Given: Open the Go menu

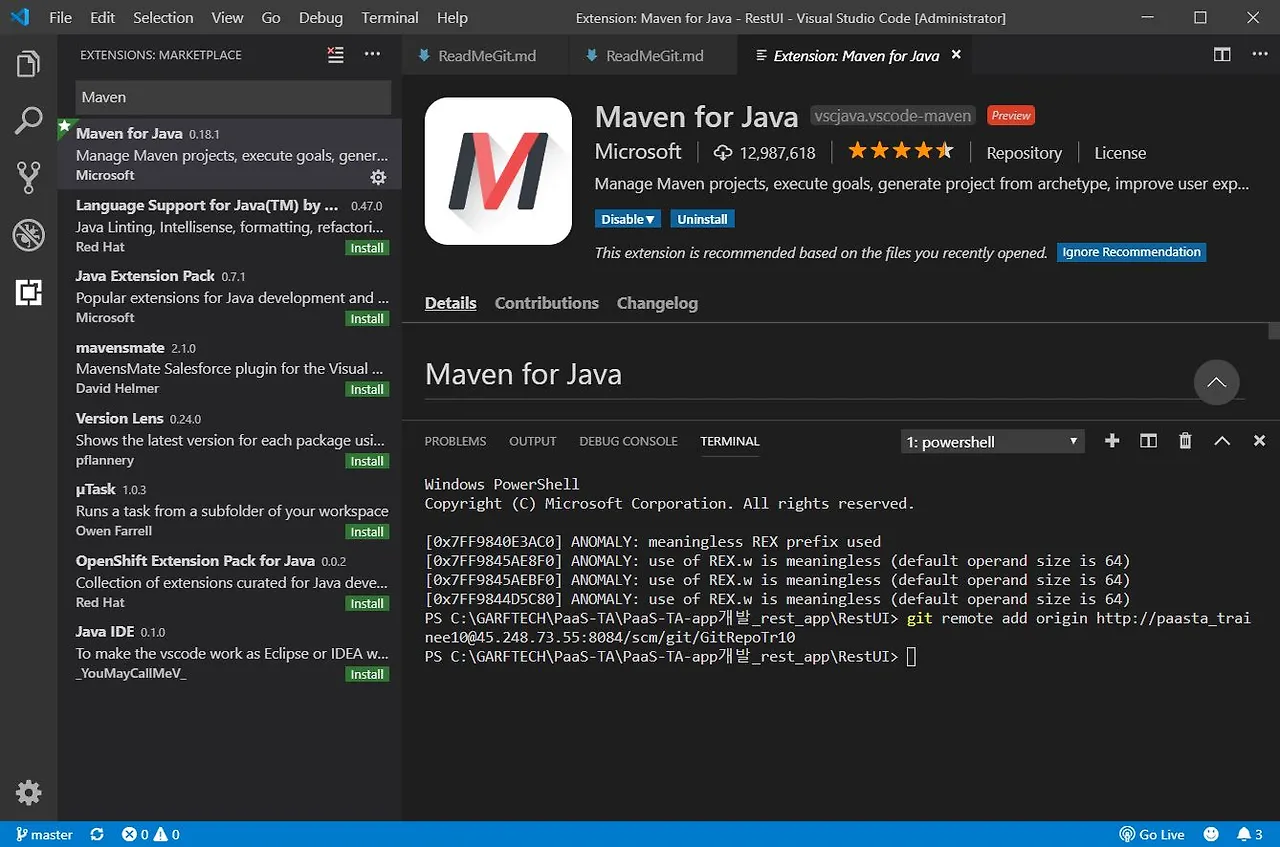Looking at the screenshot, I should click(x=270, y=18).
